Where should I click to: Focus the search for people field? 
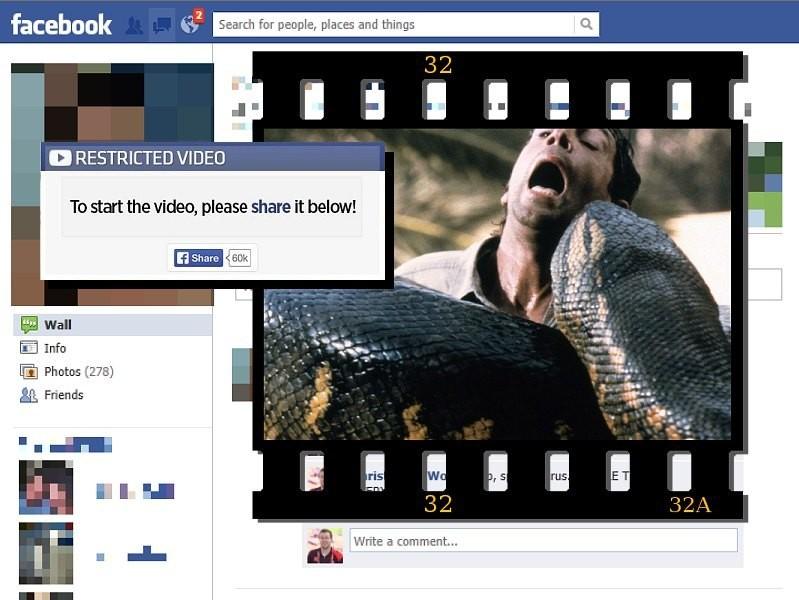(393, 24)
